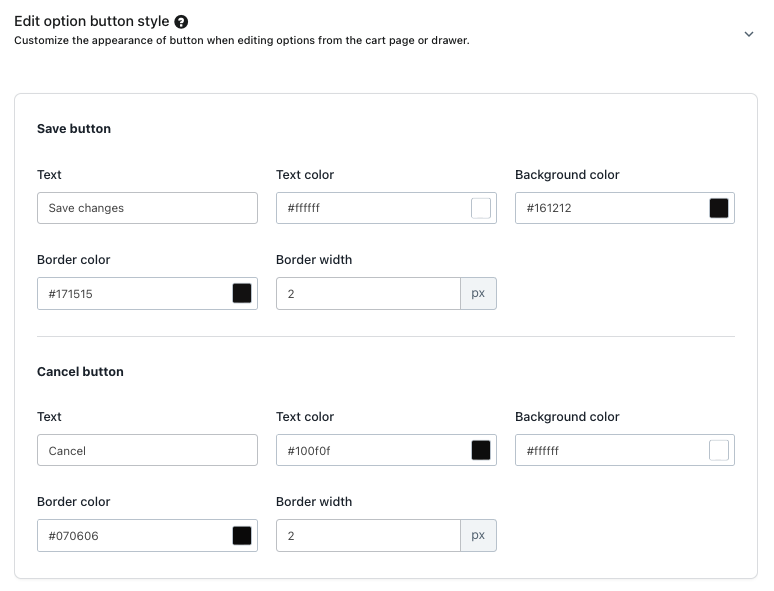Open Cancel button text color swatch
The image size is (774, 591).
pyautogui.click(x=481, y=450)
